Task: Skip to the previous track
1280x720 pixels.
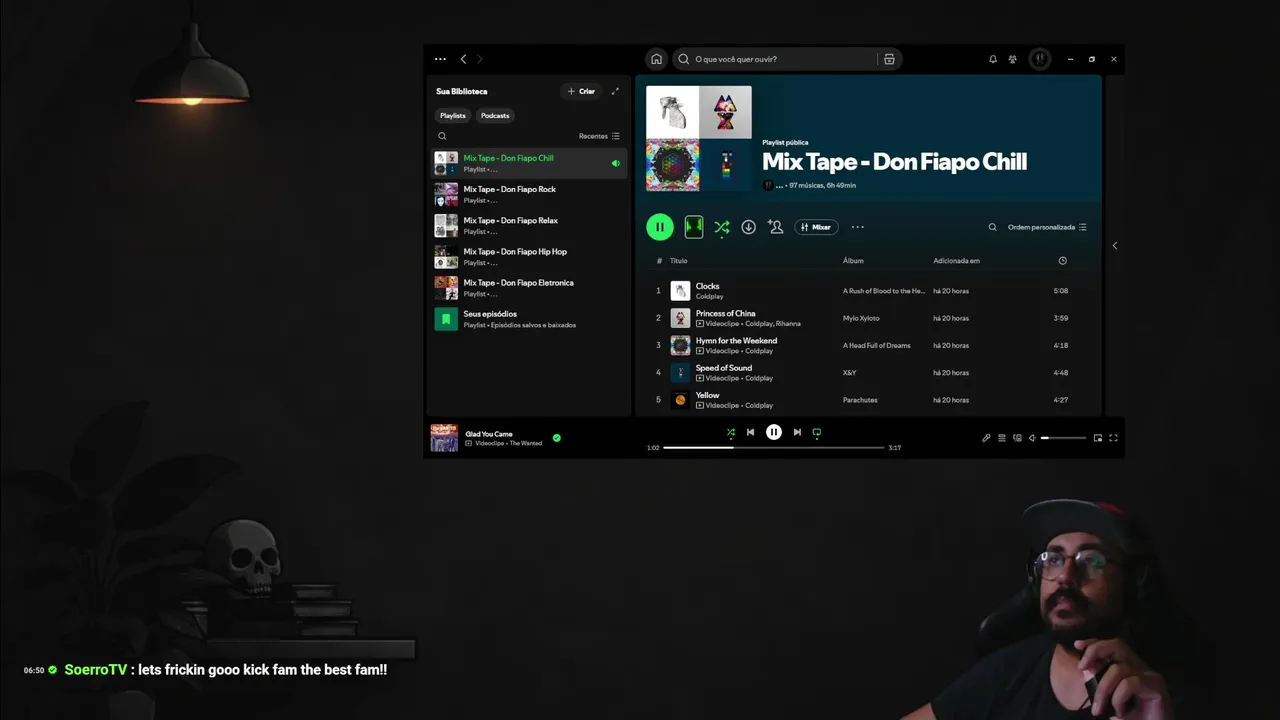Action: [750, 432]
